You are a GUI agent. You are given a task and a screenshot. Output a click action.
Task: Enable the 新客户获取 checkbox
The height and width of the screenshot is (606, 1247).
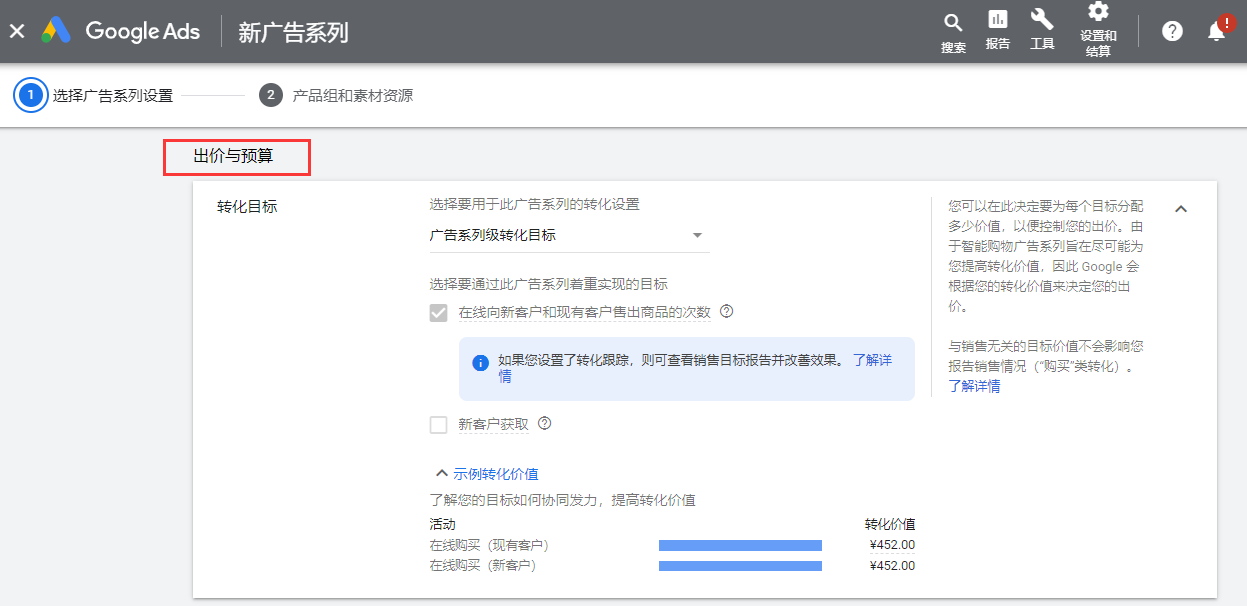(438, 424)
